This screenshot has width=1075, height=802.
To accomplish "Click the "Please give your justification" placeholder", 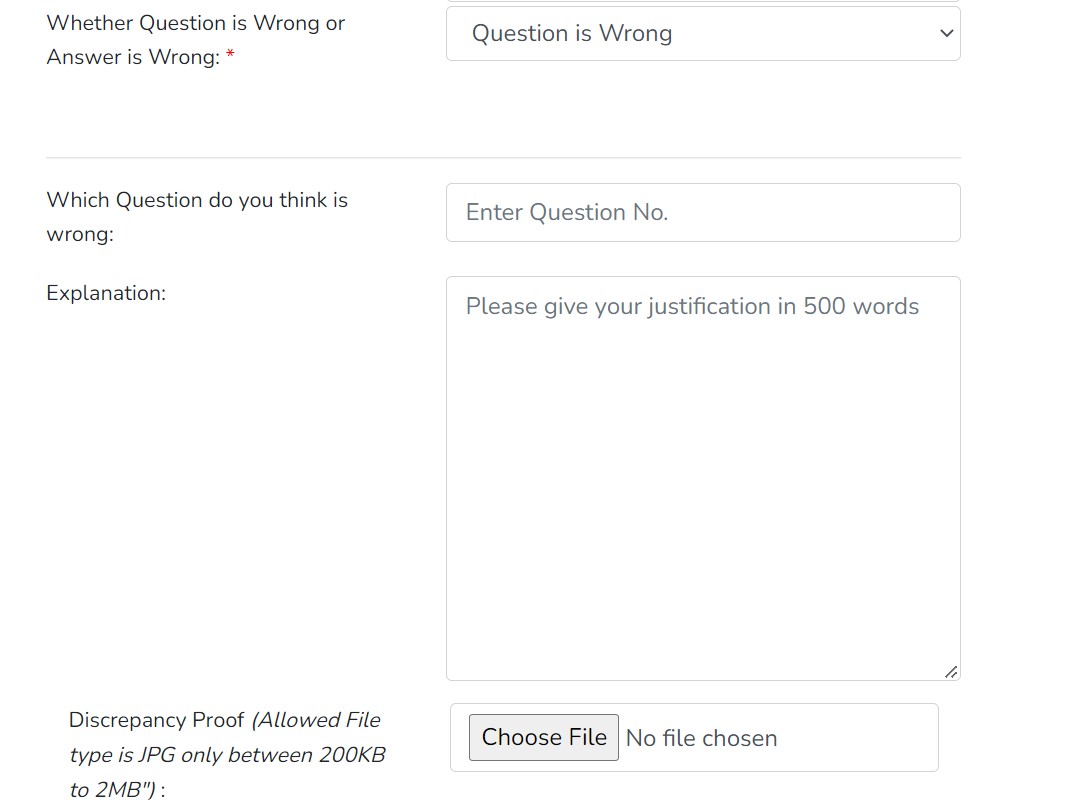I will pos(692,306).
